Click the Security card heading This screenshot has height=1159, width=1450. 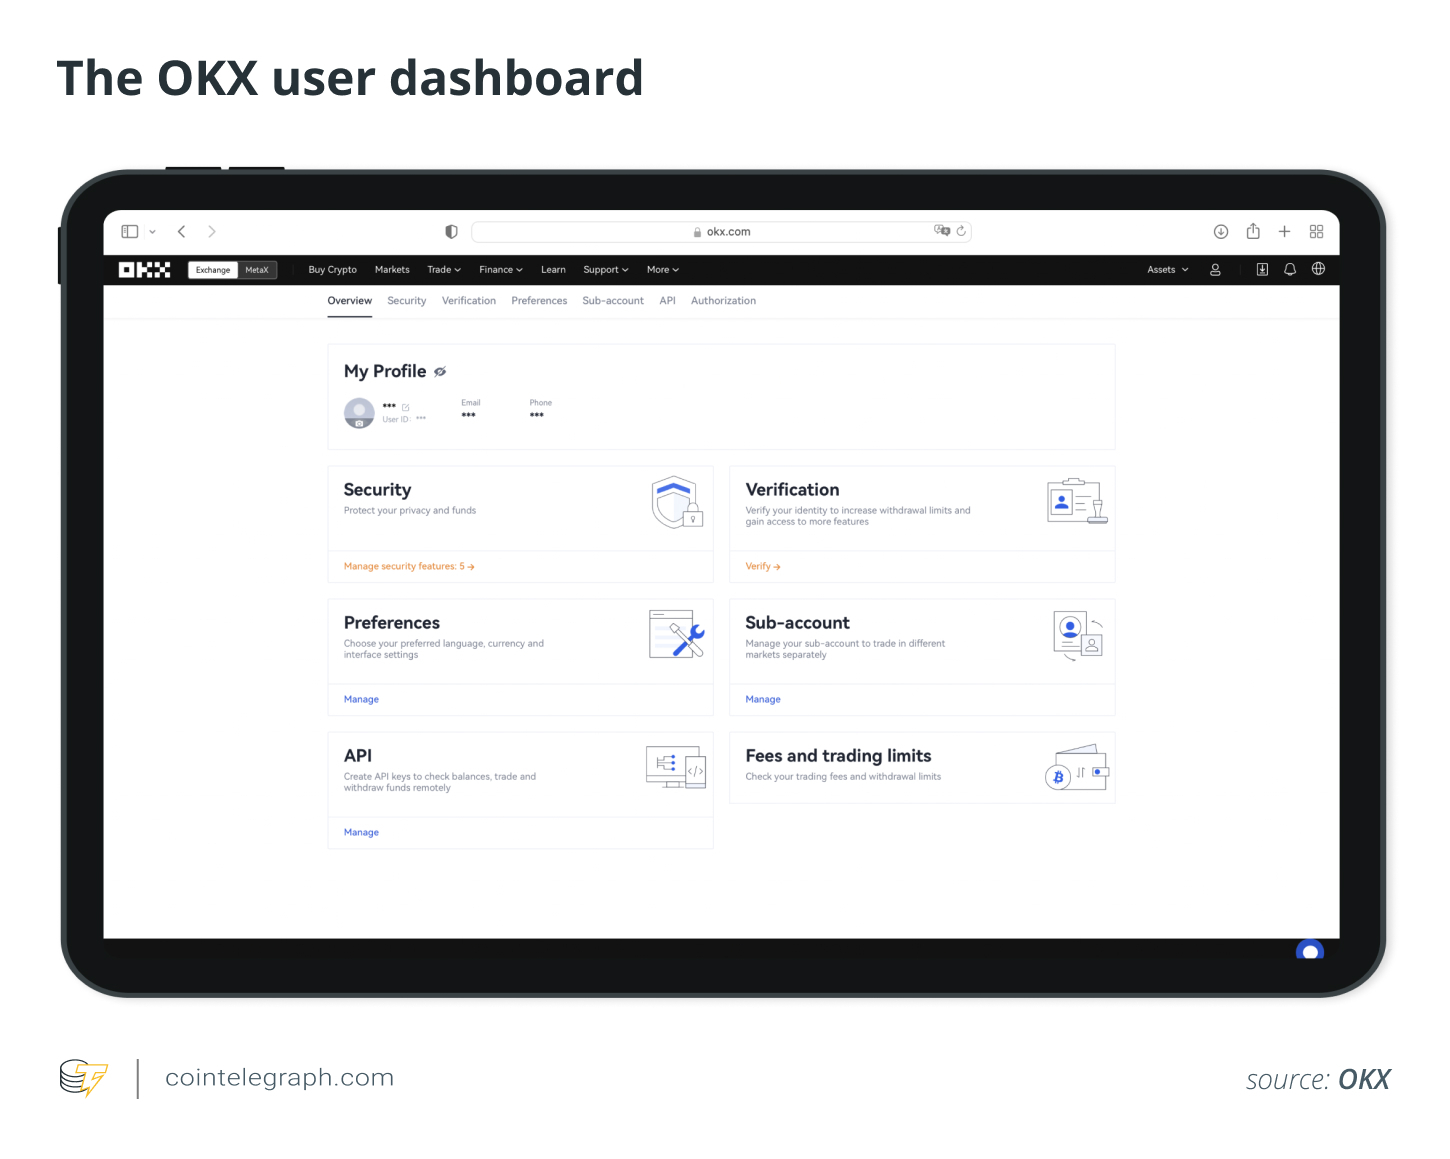pos(377,490)
